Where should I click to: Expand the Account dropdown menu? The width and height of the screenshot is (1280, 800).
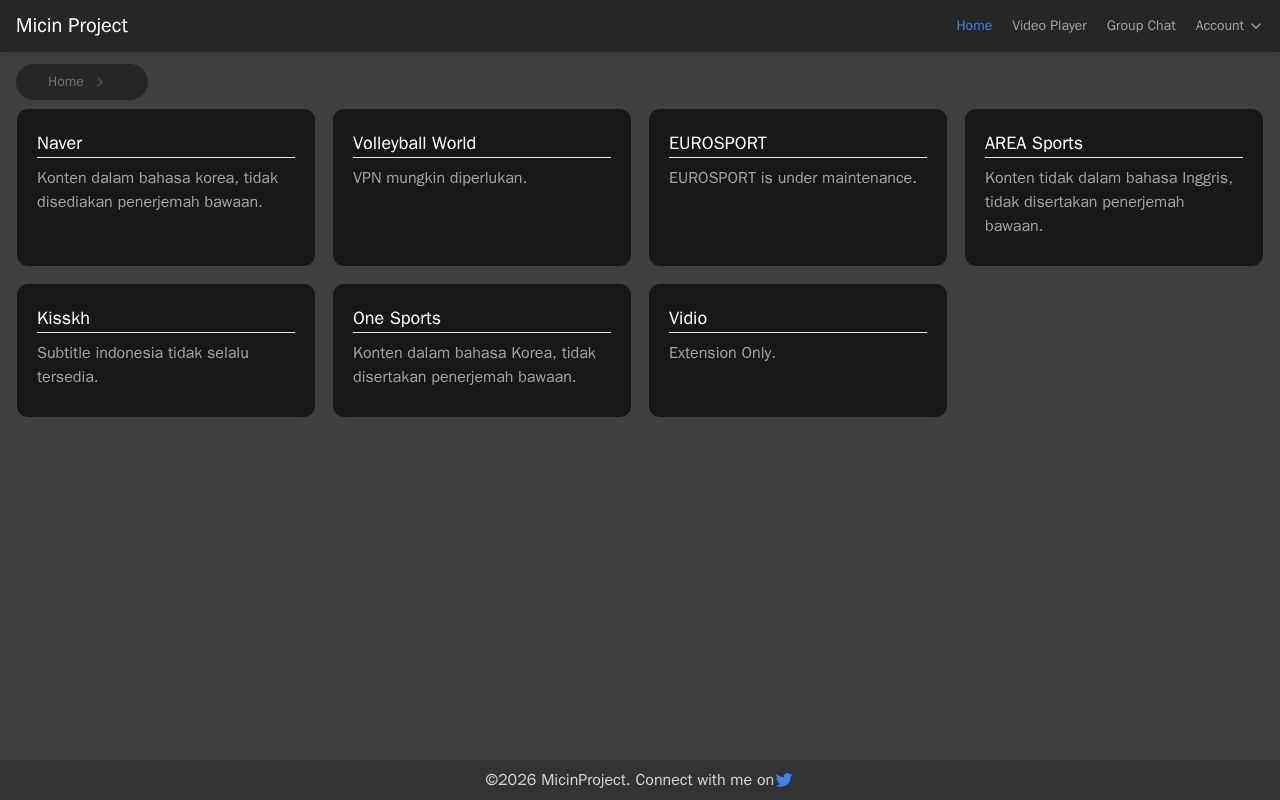click(x=1229, y=26)
